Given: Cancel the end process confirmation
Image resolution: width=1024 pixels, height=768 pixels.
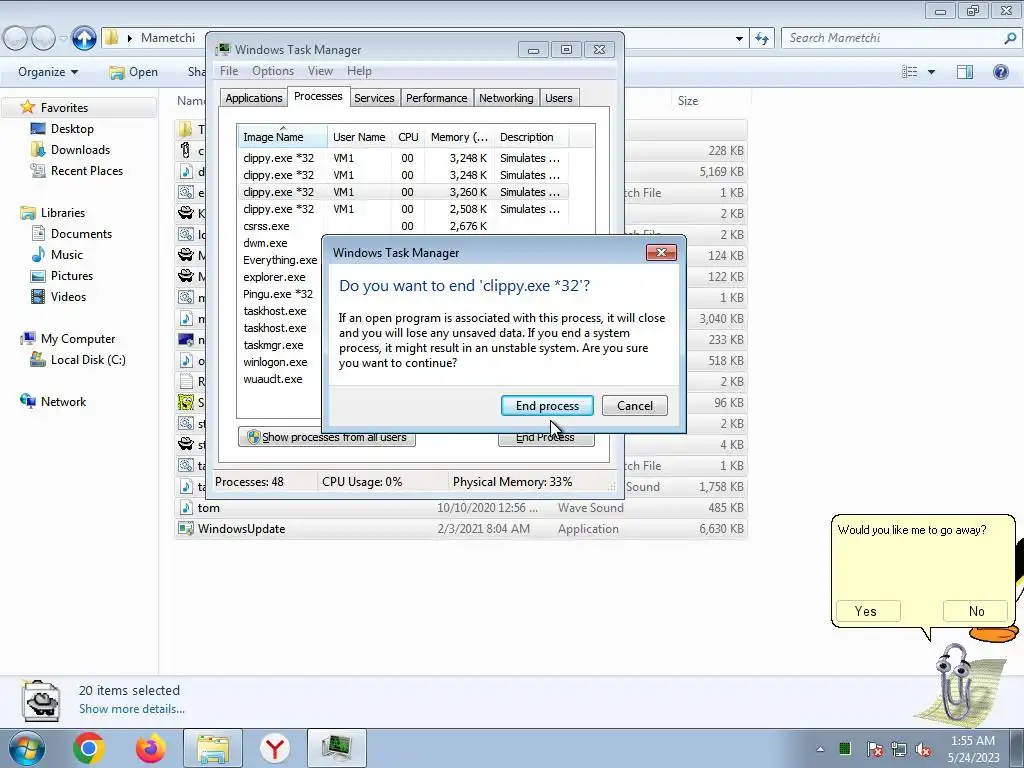Looking at the screenshot, I should [x=635, y=406].
